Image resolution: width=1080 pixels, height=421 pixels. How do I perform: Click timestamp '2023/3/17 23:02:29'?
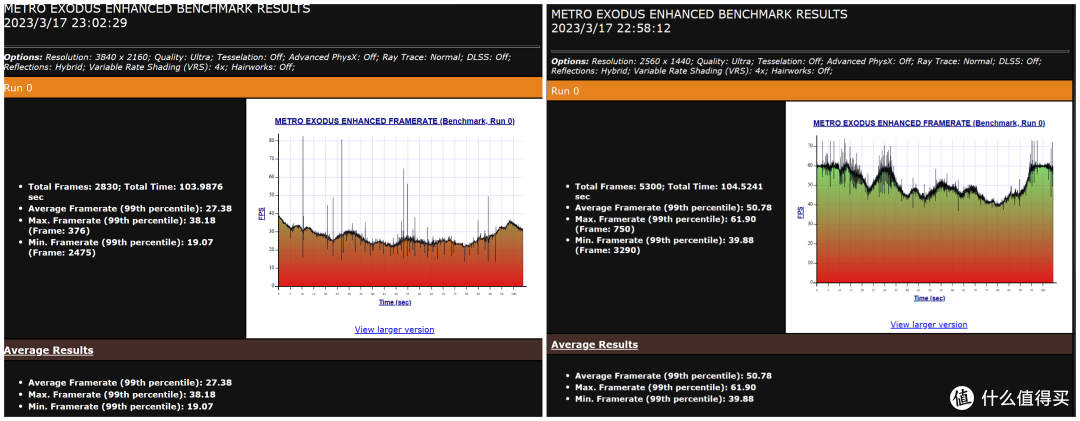65,23
